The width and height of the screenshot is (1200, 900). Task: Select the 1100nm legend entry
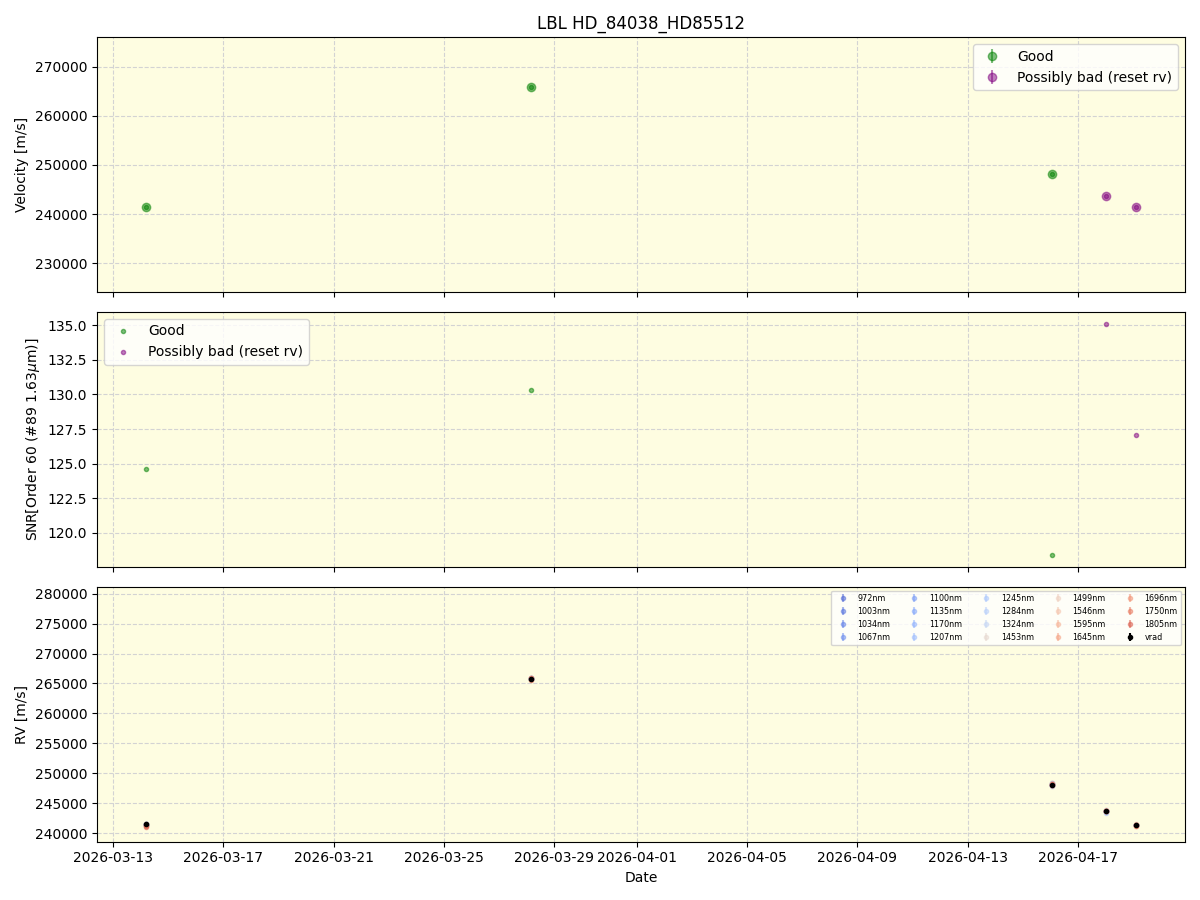(x=937, y=598)
